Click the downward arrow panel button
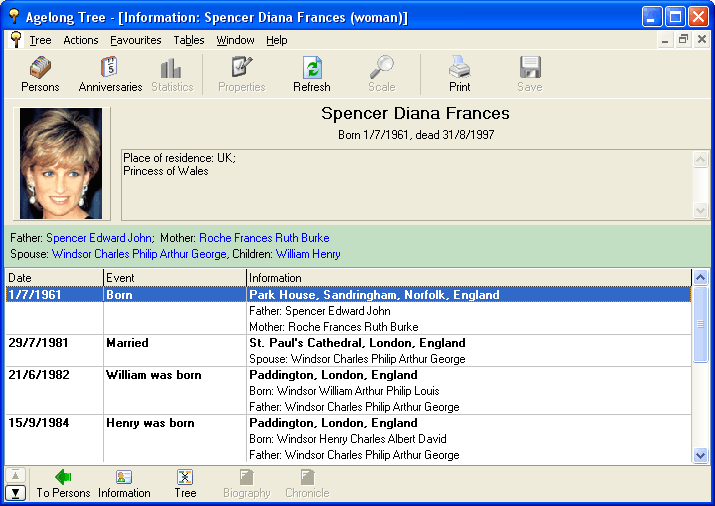This screenshot has width=715, height=506. (16, 493)
